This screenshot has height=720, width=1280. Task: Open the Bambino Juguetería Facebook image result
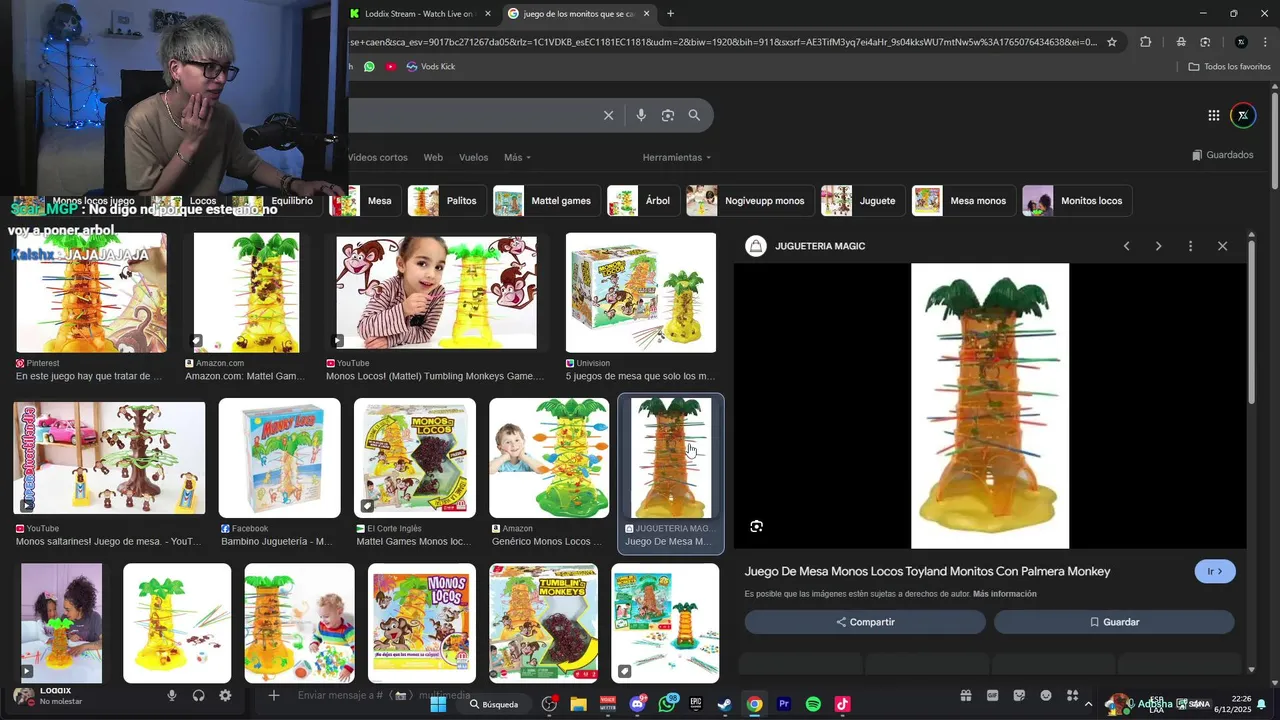(280, 458)
